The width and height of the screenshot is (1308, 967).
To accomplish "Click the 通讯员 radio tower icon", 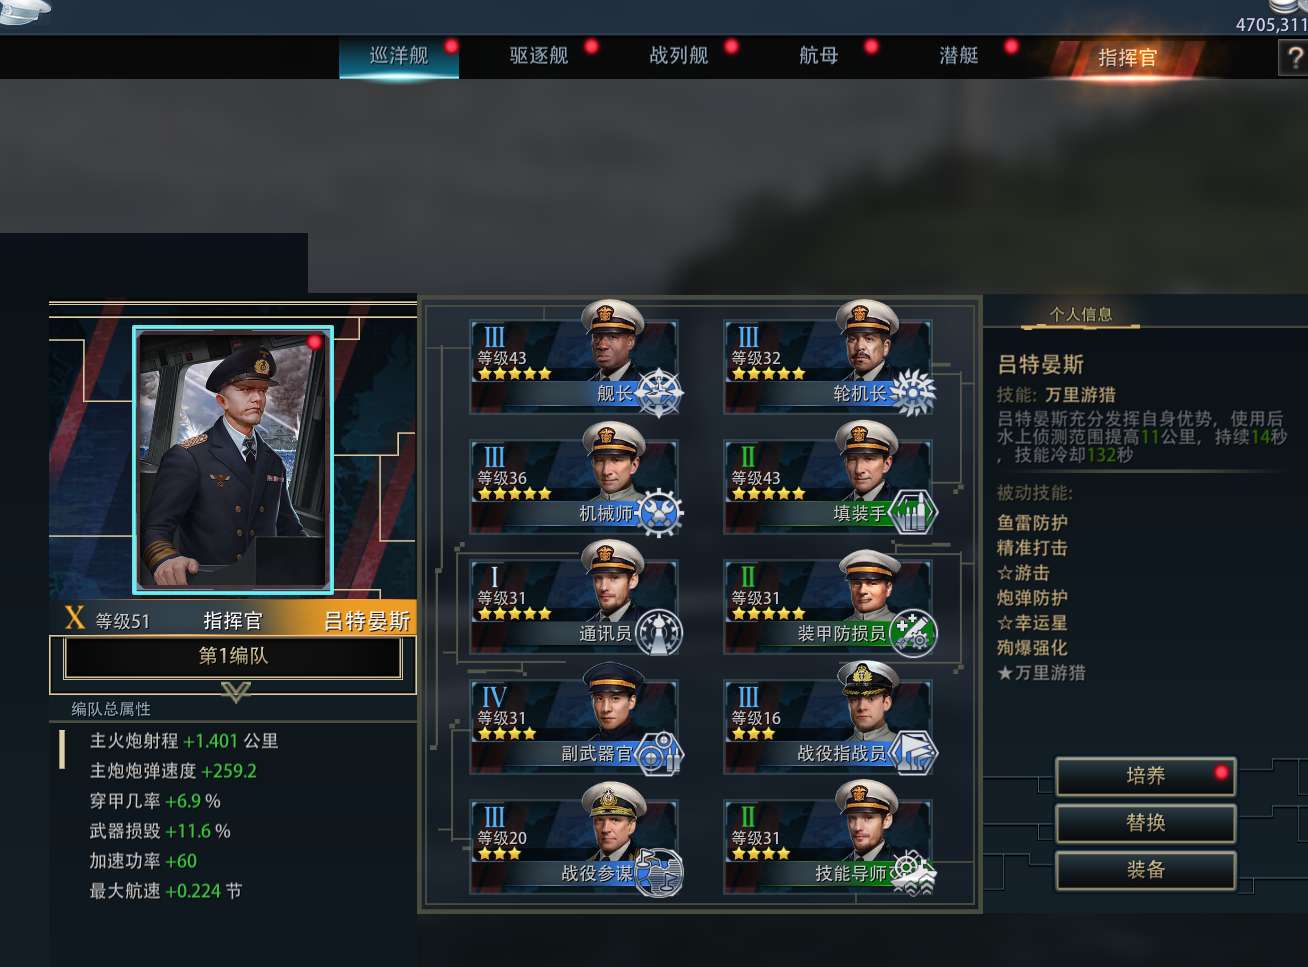I will (x=659, y=633).
